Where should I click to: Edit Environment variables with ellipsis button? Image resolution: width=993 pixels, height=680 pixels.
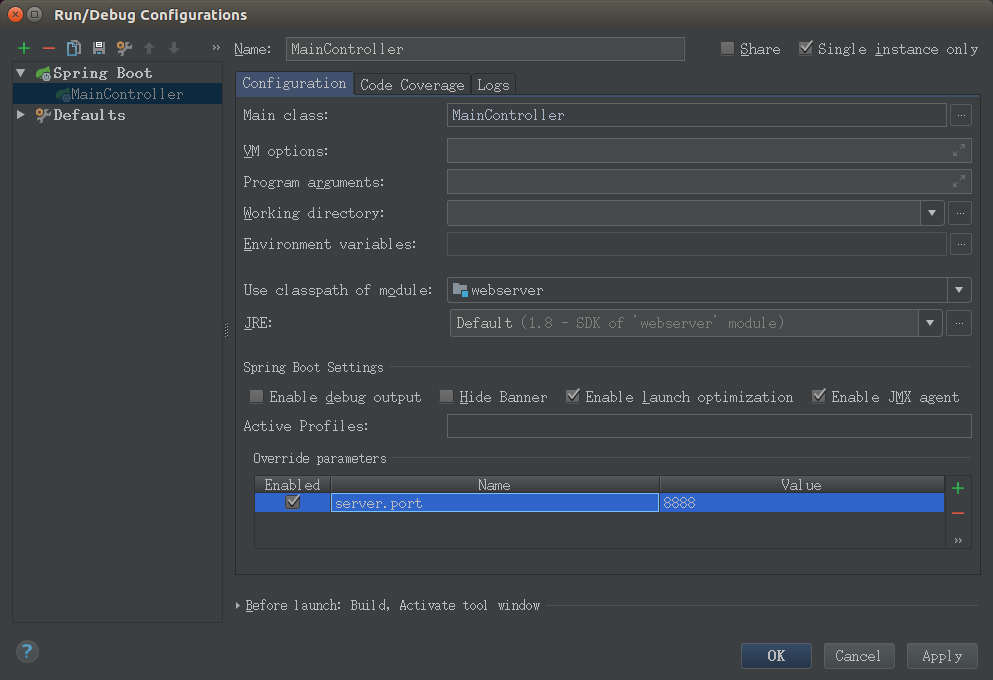click(961, 244)
